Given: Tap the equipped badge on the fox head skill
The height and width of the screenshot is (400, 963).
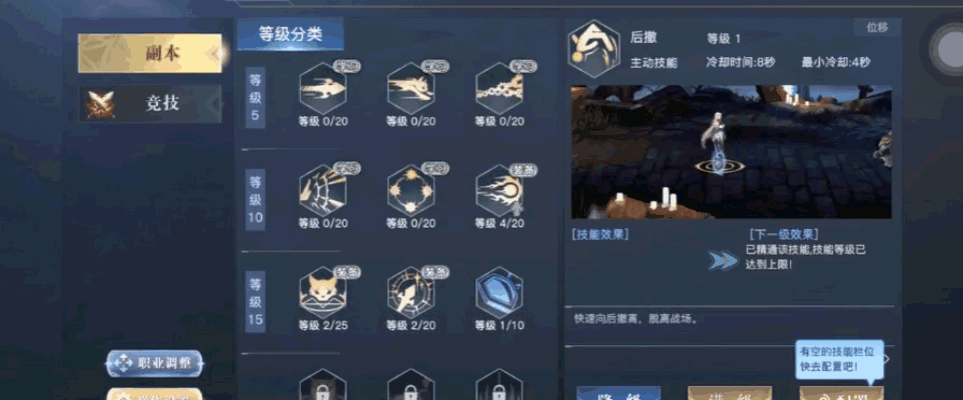Looking at the screenshot, I should 348,272.
